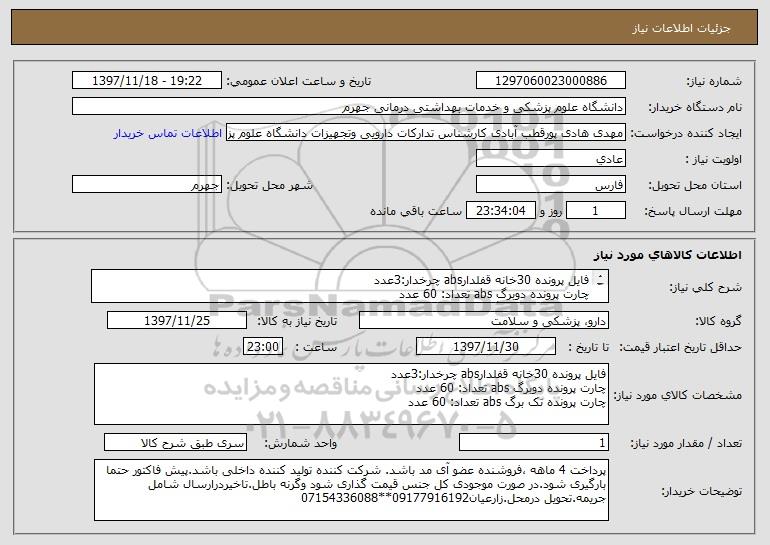Click the شماره نیاز field 1297060023000886
The width and height of the screenshot is (770, 545).
tap(550, 80)
